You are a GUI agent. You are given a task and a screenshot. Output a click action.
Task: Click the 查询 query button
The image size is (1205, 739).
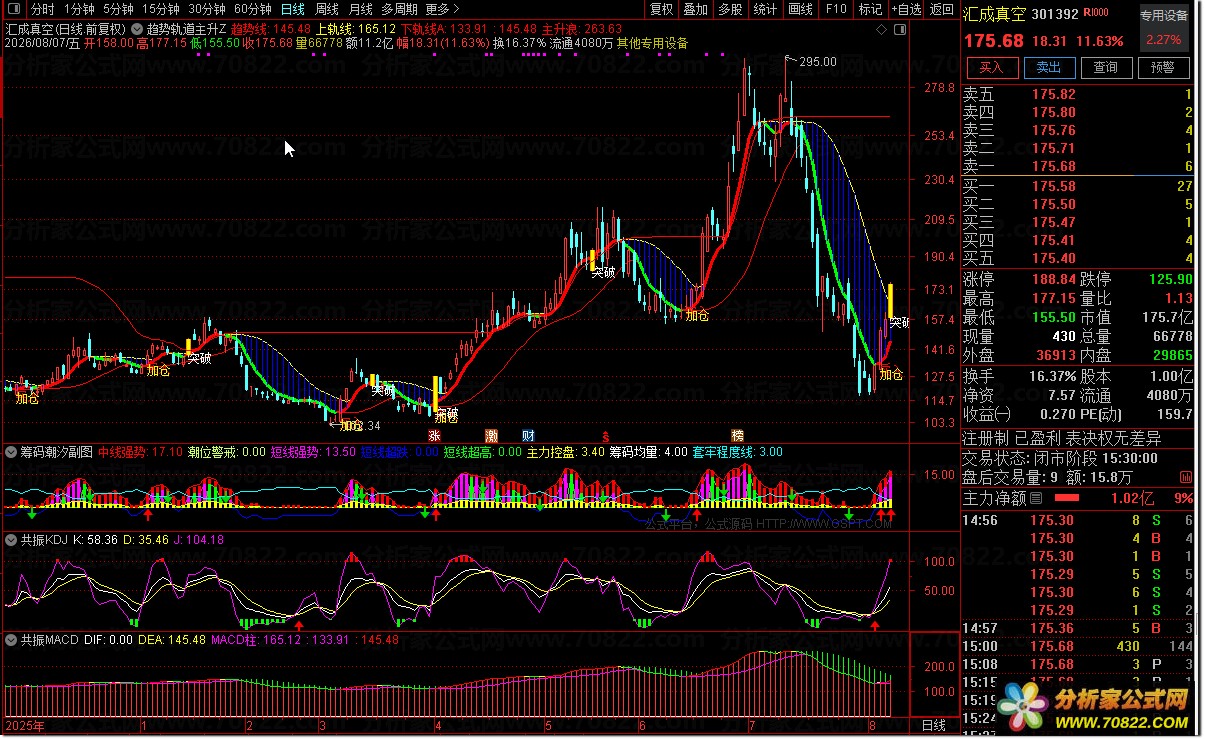pyautogui.click(x=1106, y=67)
